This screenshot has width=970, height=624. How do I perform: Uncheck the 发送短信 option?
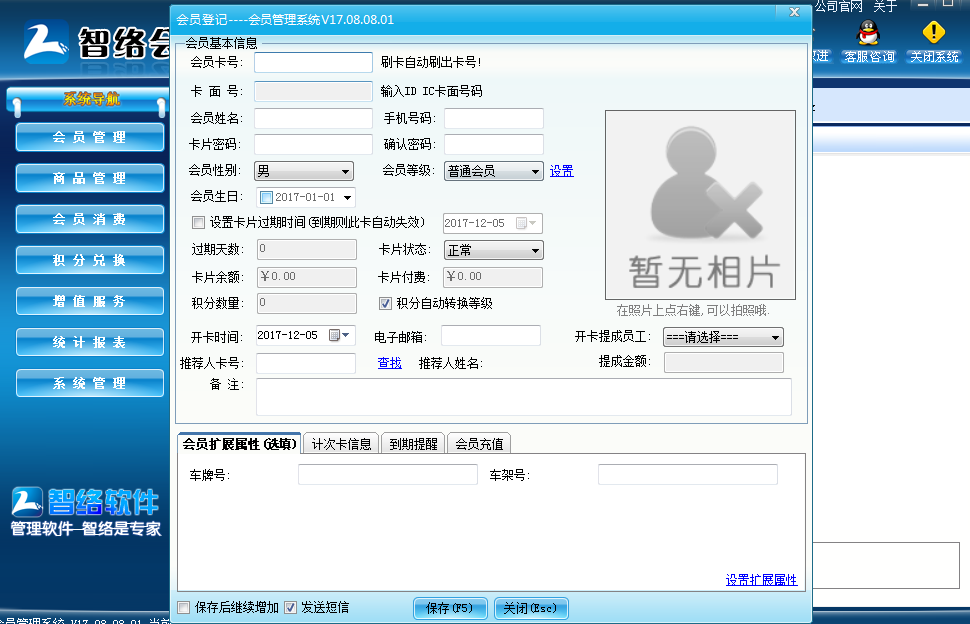[290, 607]
